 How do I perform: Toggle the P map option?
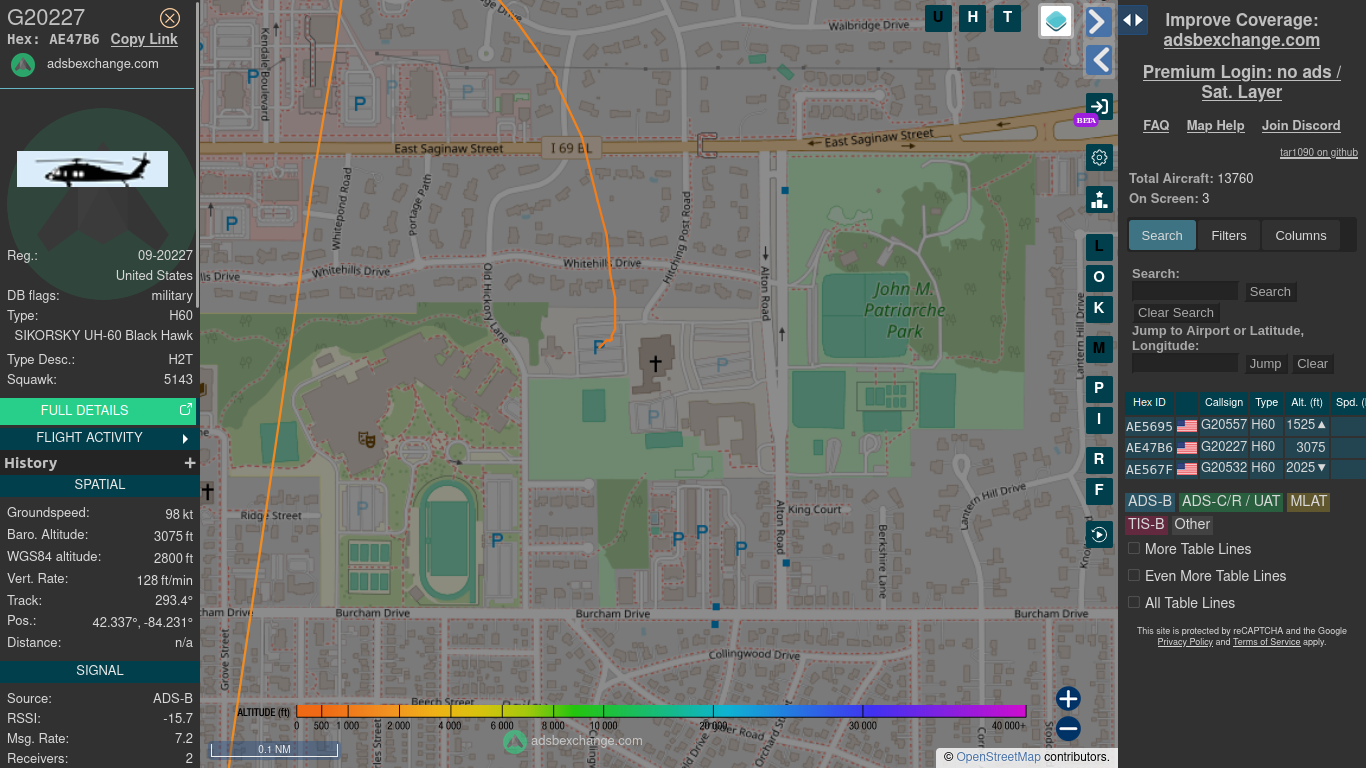point(1099,388)
